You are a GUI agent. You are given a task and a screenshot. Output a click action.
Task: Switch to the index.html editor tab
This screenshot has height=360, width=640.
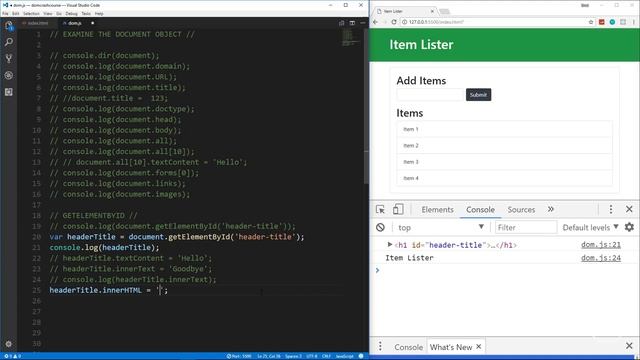[38, 23]
